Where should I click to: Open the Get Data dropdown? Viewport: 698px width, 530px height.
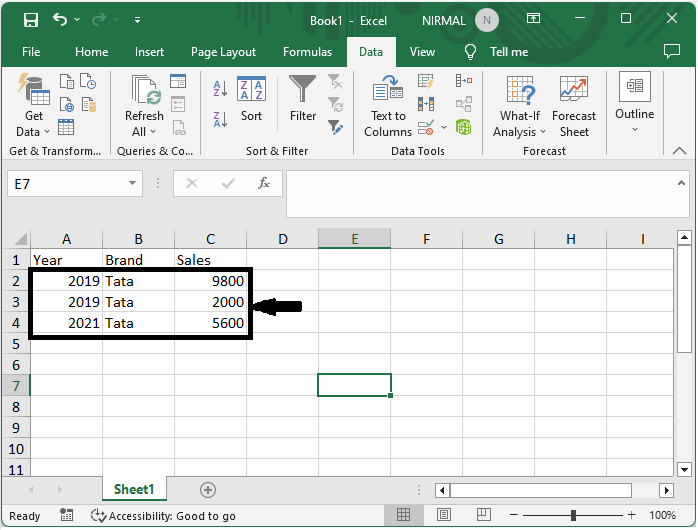33,106
